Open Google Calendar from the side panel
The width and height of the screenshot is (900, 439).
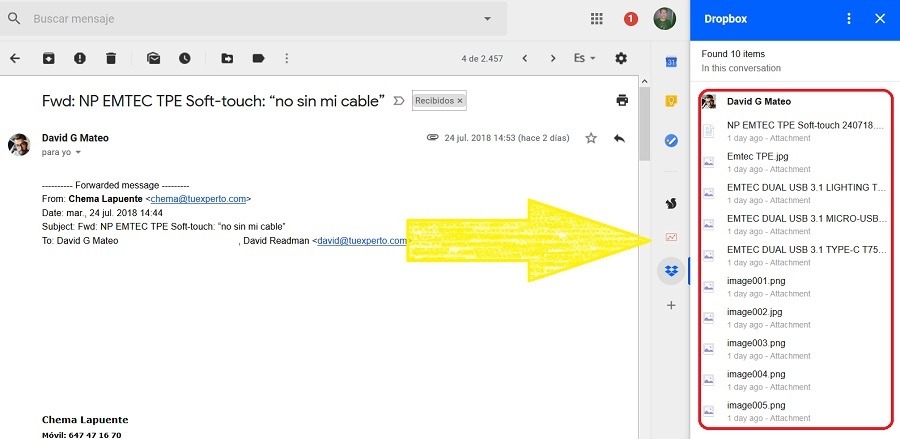pos(672,63)
